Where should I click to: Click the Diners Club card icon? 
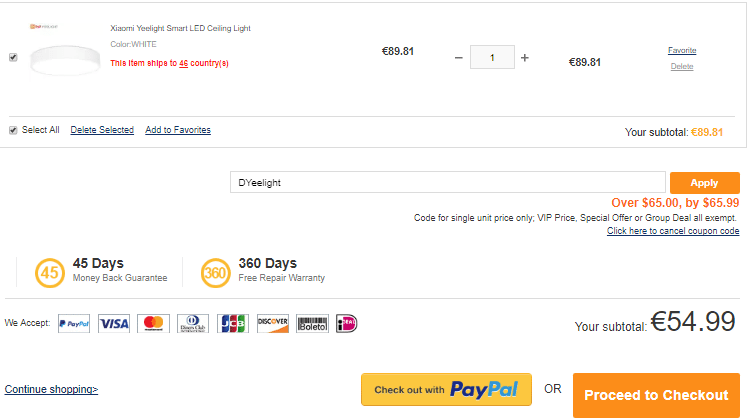click(x=193, y=324)
